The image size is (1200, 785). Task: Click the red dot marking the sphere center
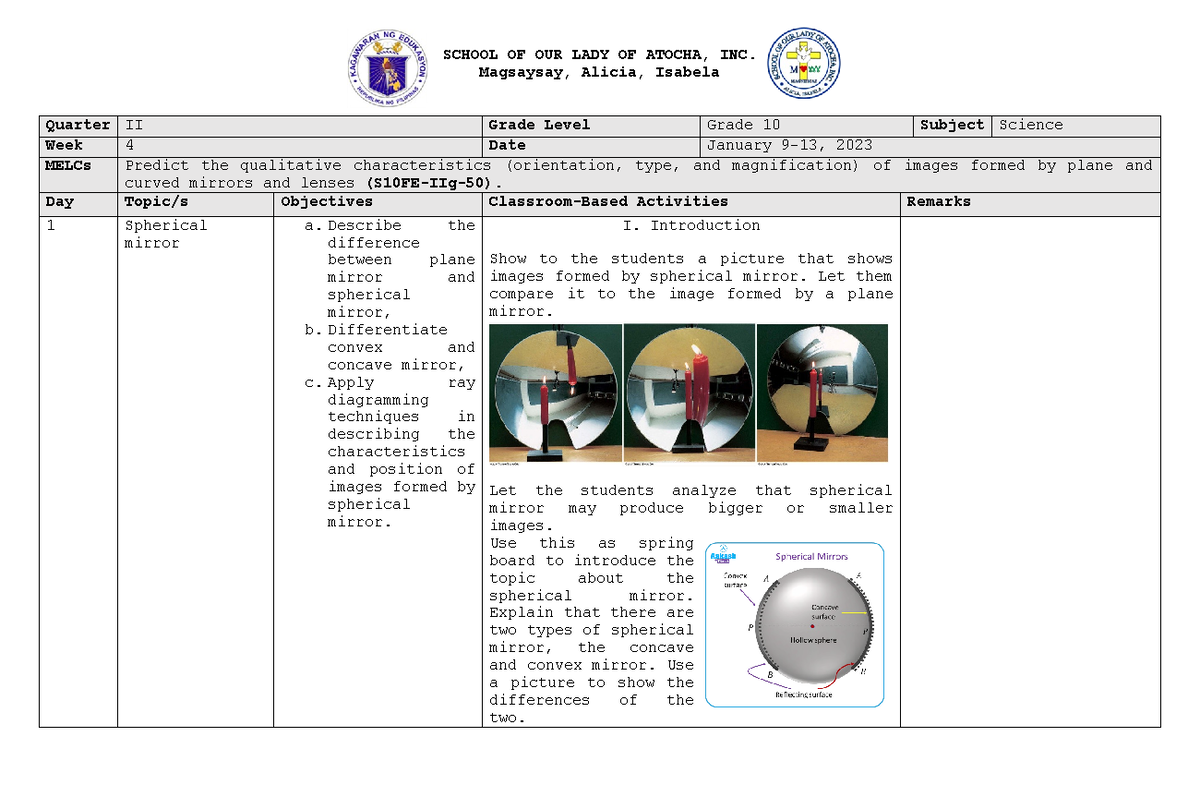(813, 626)
